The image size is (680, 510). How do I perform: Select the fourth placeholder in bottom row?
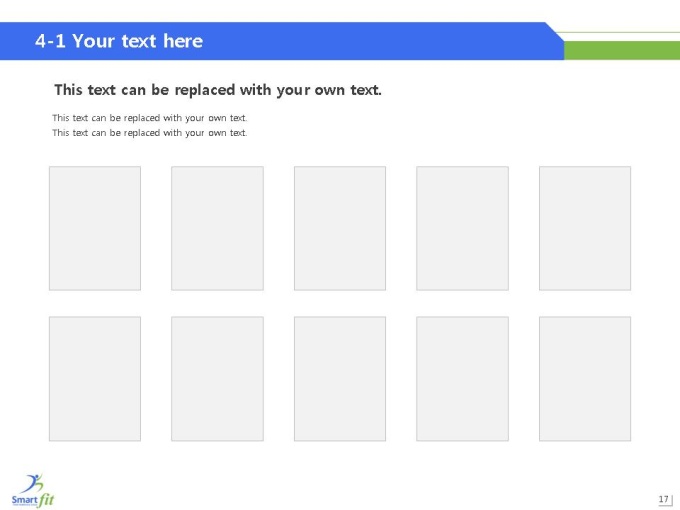point(462,379)
